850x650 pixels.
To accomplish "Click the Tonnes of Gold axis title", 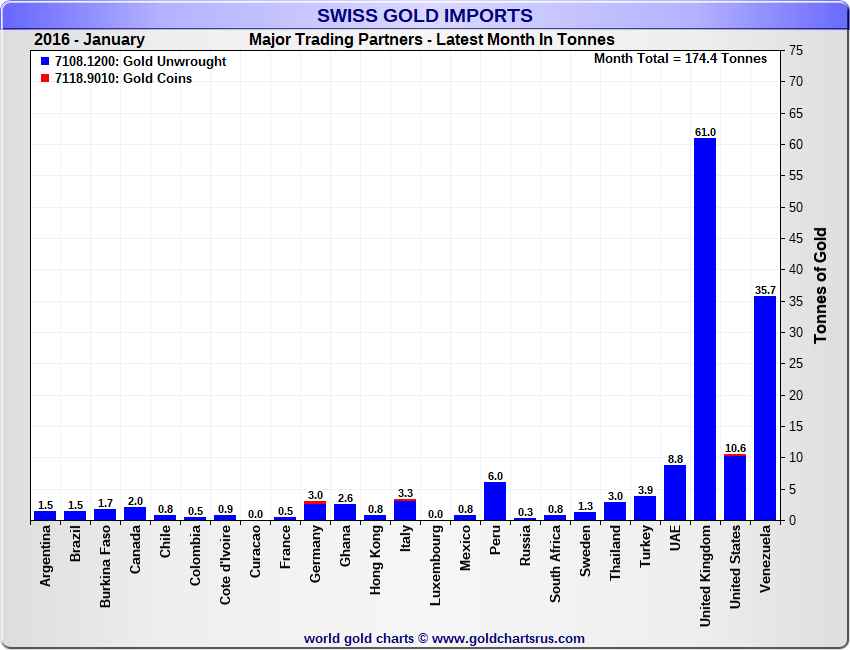I will tap(820, 285).
